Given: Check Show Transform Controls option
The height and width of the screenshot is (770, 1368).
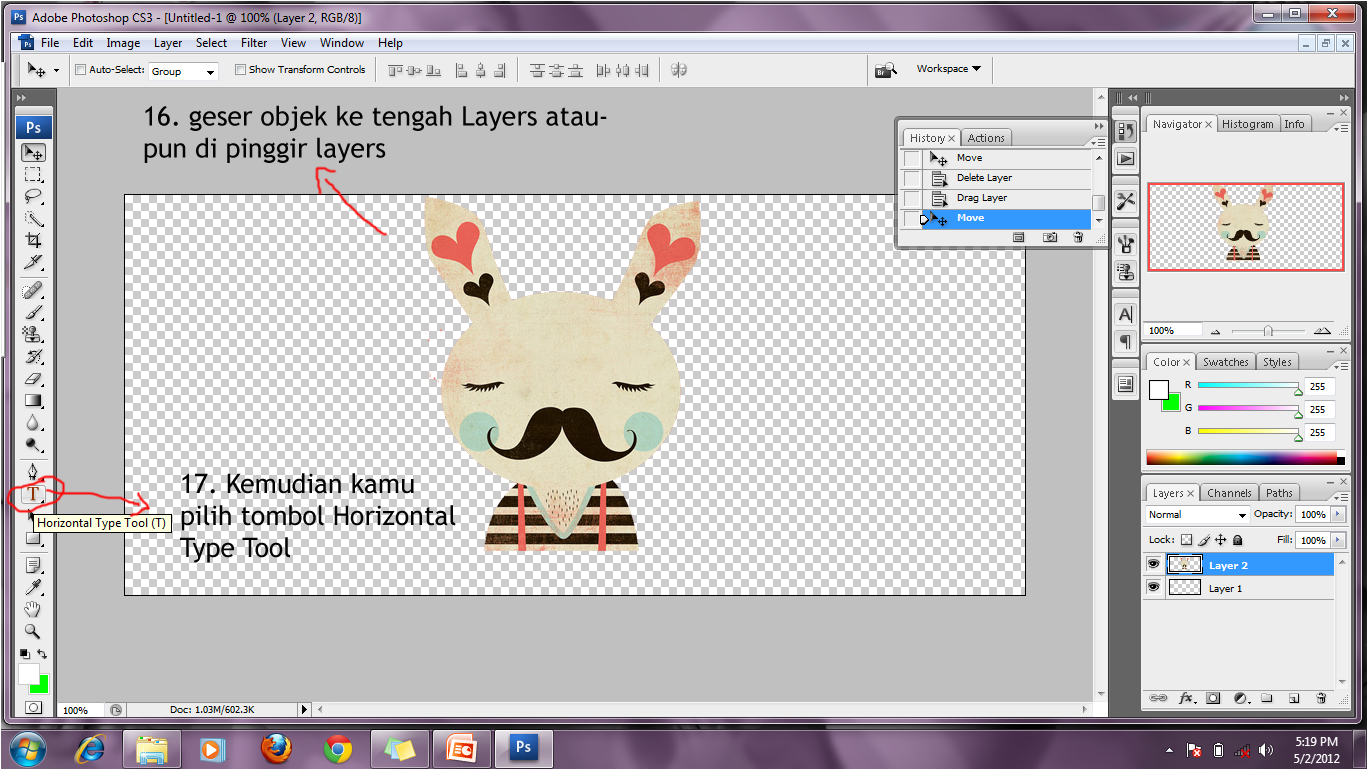Looking at the screenshot, I should 240,70.
